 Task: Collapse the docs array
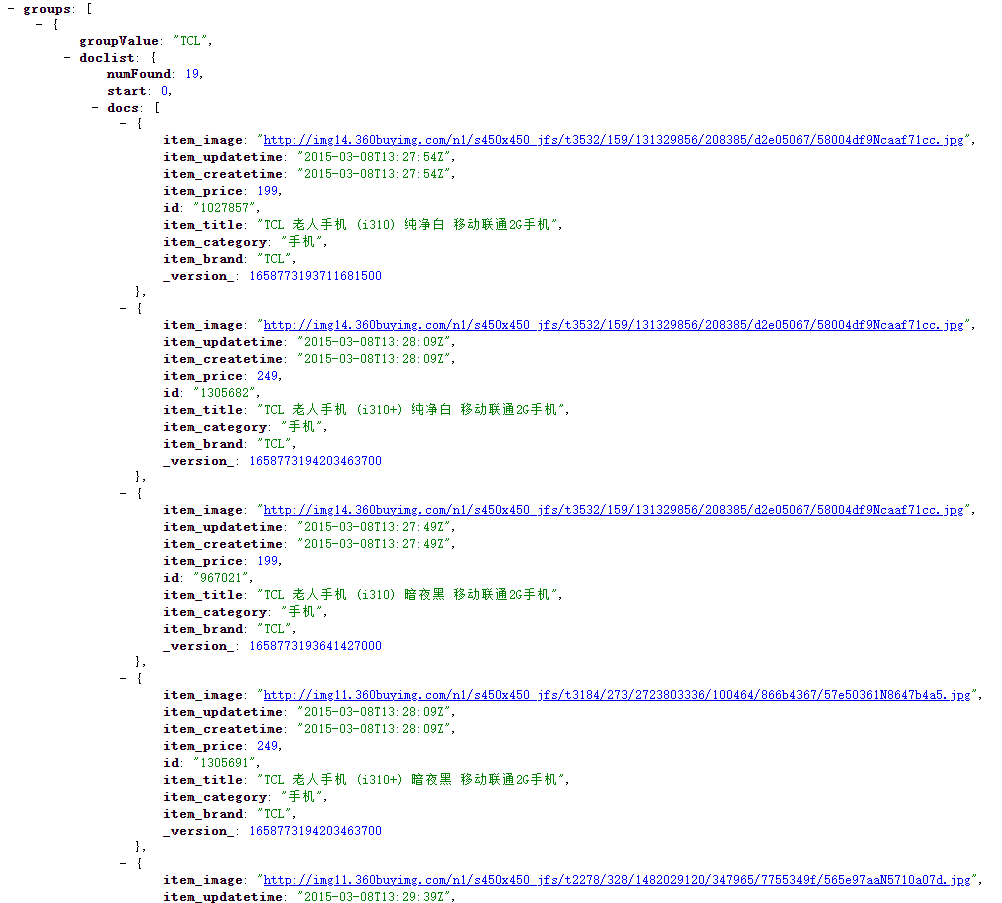[95, 108]
